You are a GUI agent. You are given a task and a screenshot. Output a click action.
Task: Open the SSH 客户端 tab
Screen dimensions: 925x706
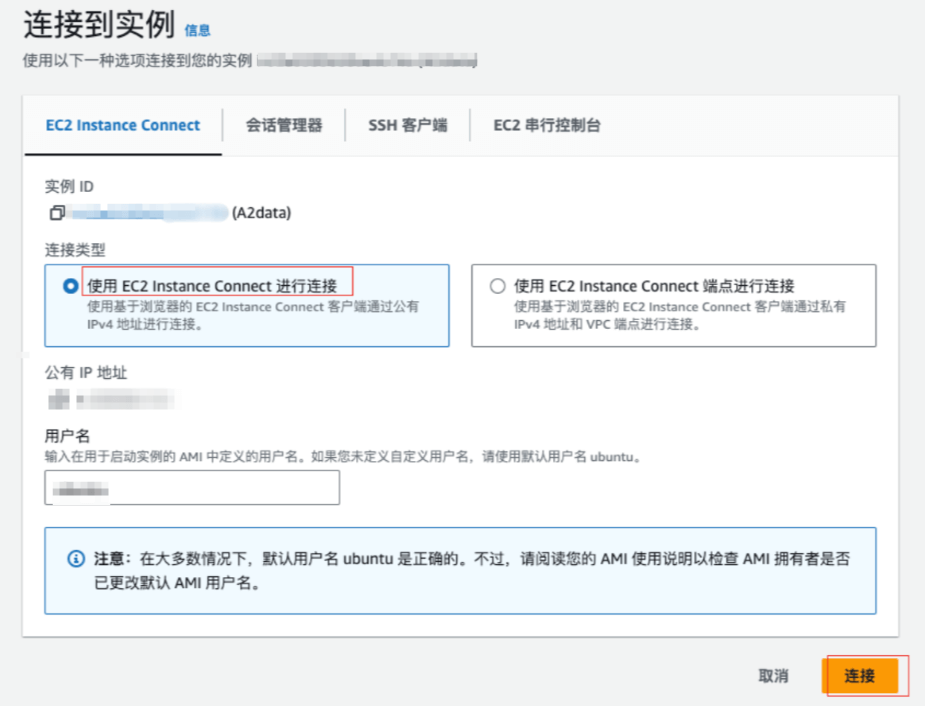pos(408,125)
